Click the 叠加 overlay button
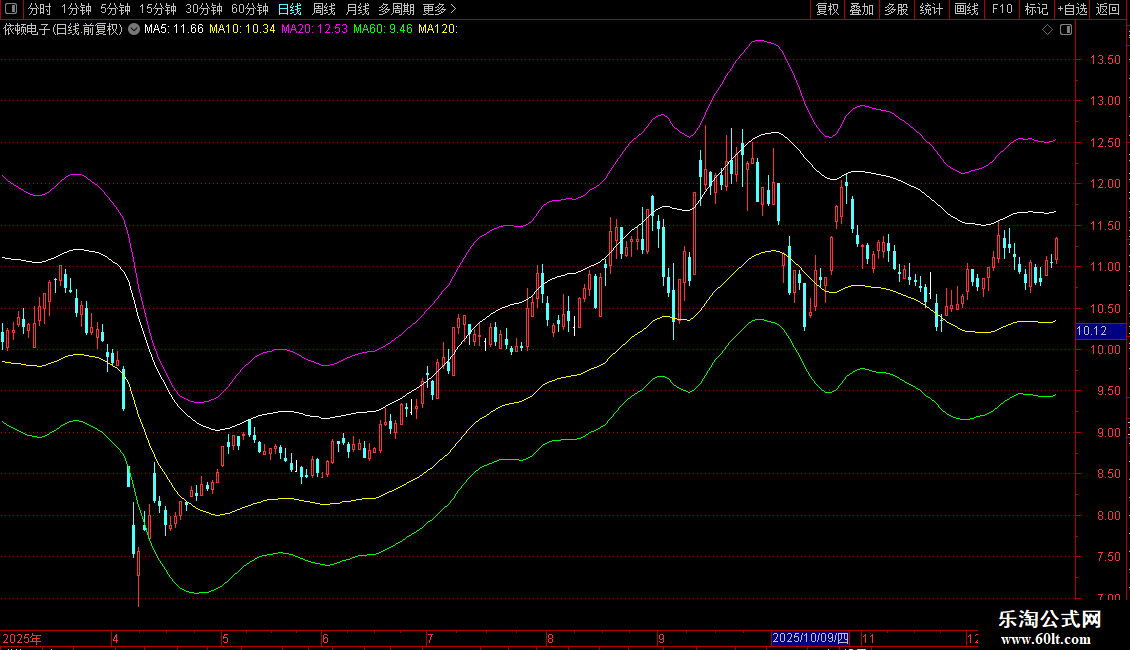 (x=861, y=9)
